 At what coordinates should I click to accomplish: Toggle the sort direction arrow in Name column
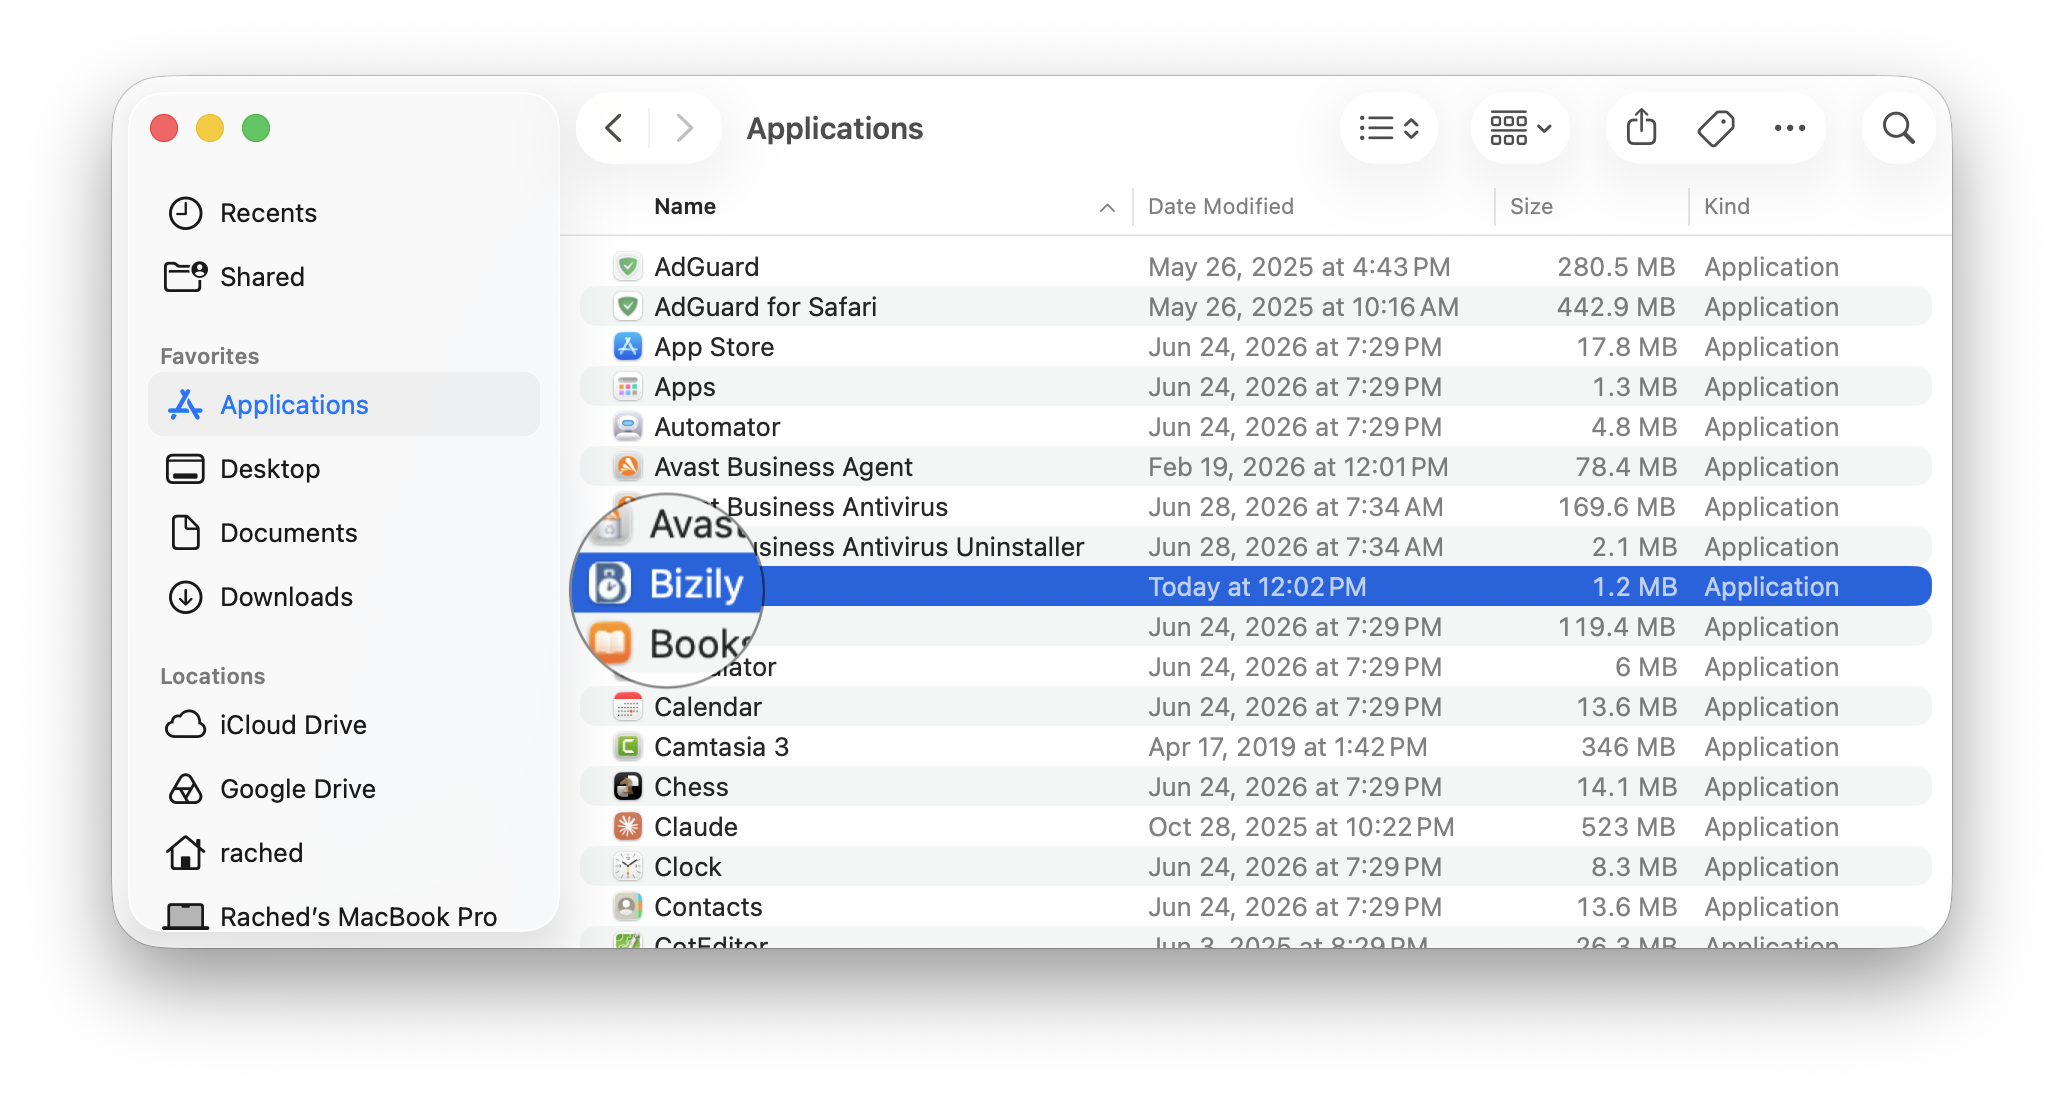tap(1107, 208)
